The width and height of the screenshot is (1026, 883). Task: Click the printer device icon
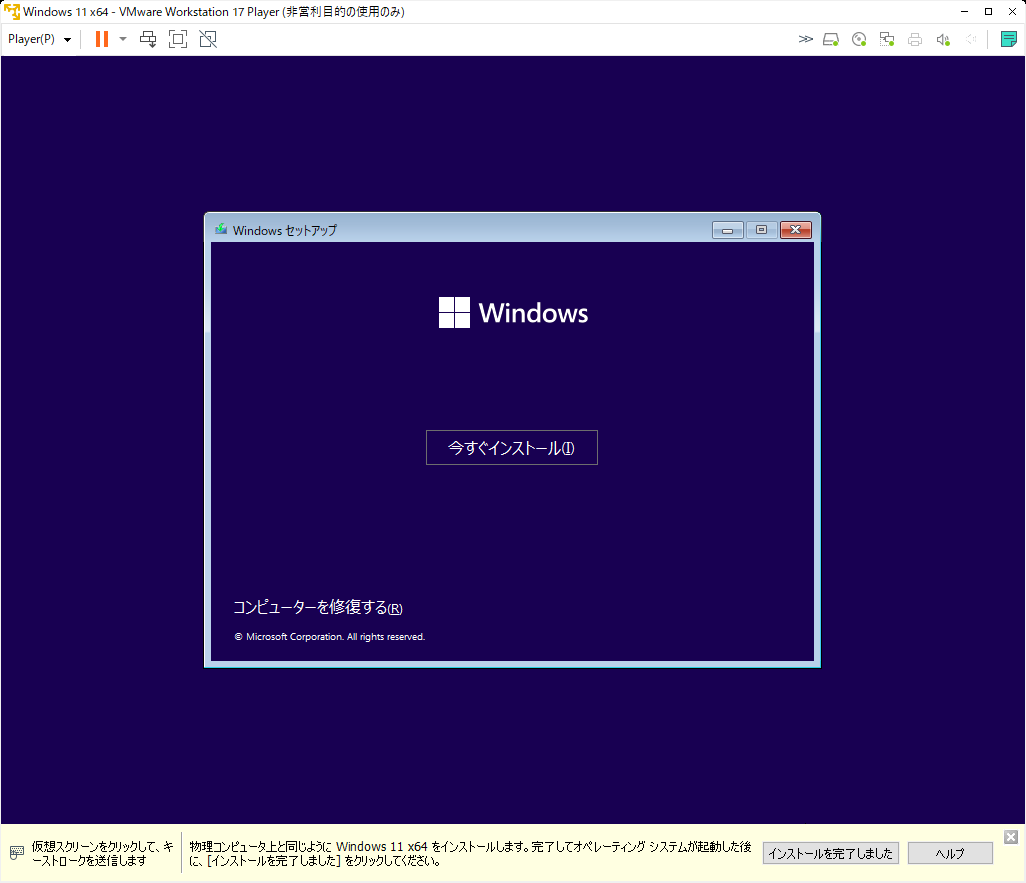[x=915, y=39]
